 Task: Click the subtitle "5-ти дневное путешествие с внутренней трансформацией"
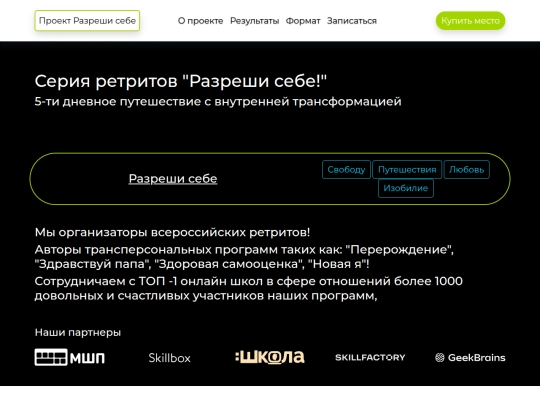pyautogui.click(x=218, y=102)
